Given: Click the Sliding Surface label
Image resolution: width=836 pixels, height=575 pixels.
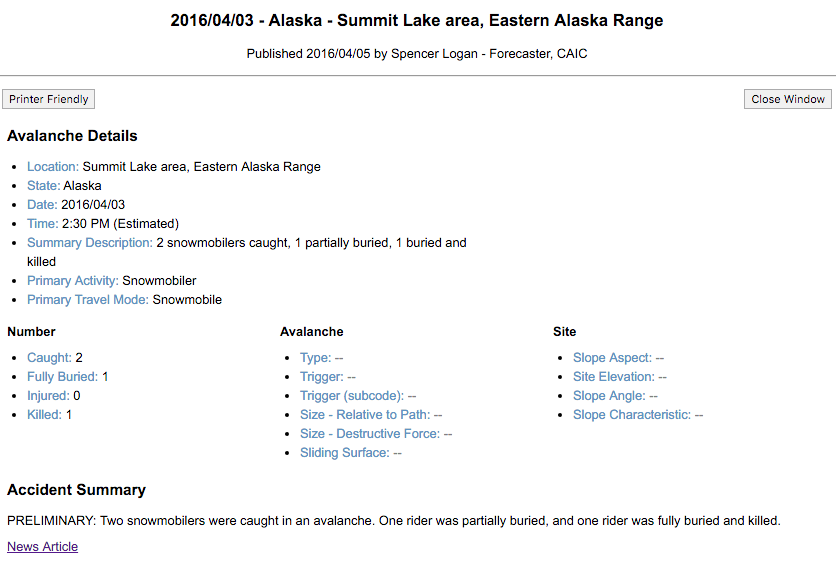Looking at the screenshot, I should point(344,453).
